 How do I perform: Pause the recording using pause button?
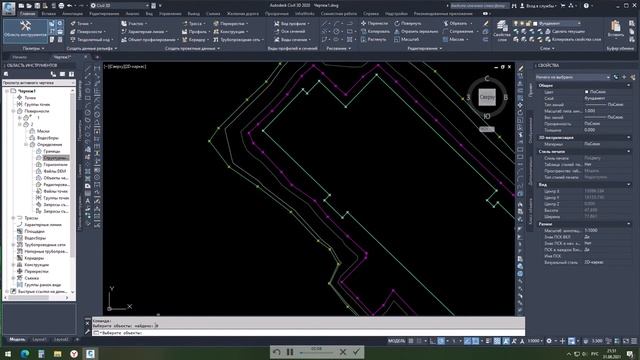click(290, 352)
